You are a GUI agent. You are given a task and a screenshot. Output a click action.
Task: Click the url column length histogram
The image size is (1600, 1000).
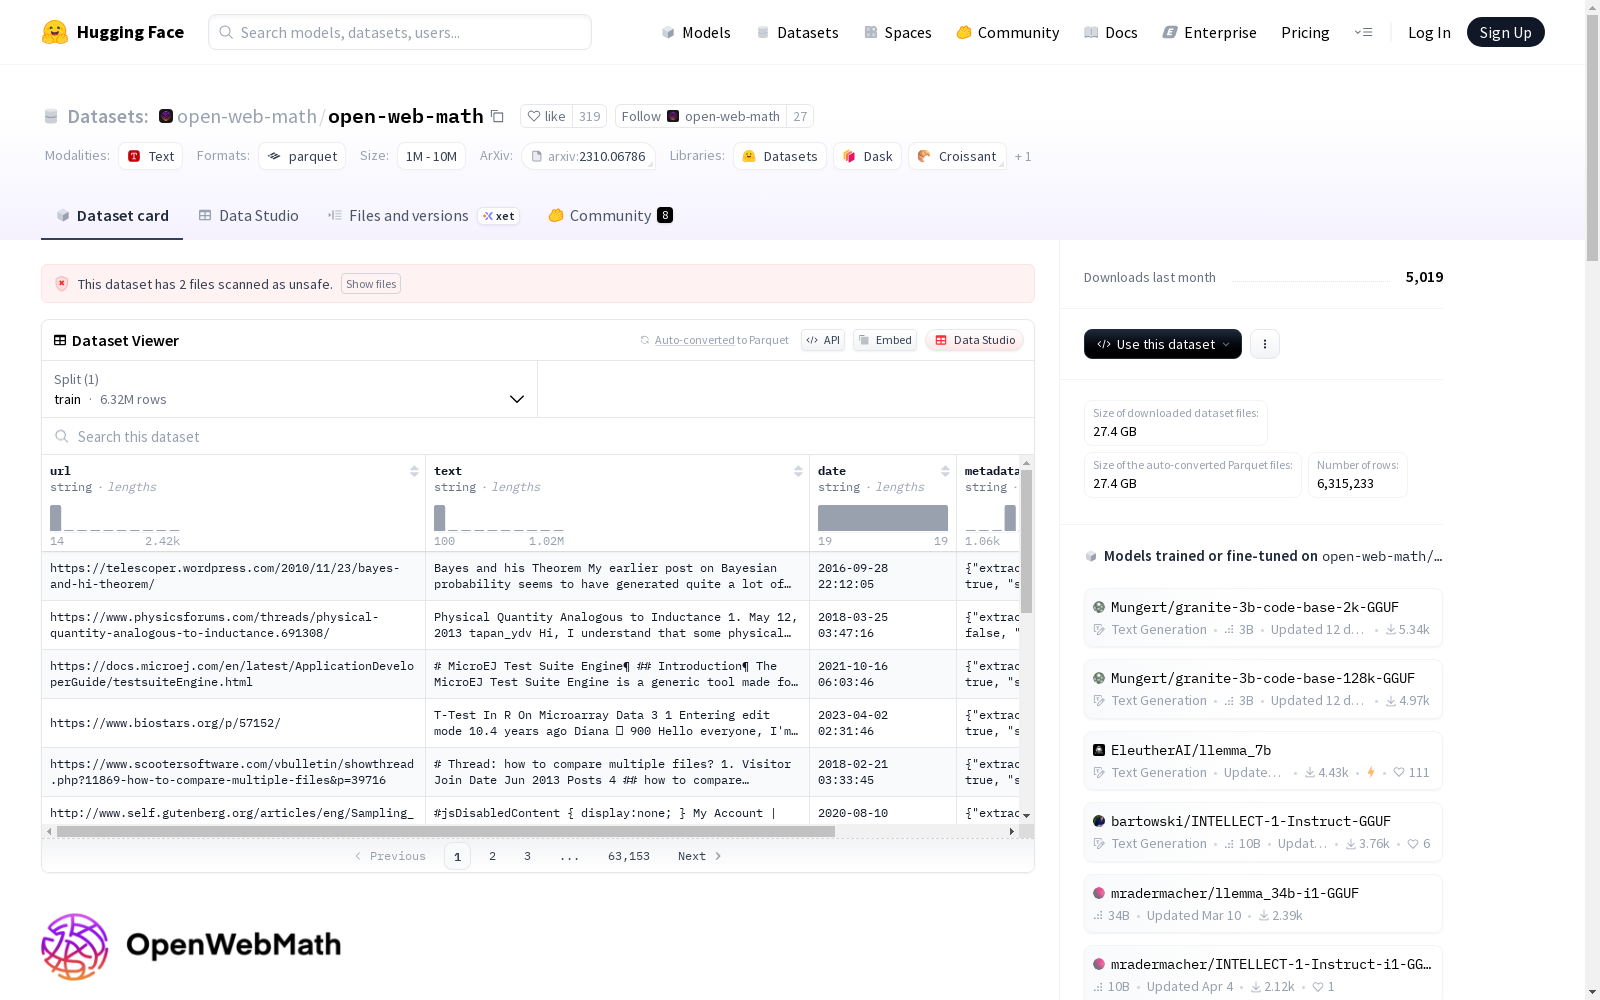coord(115,518)
